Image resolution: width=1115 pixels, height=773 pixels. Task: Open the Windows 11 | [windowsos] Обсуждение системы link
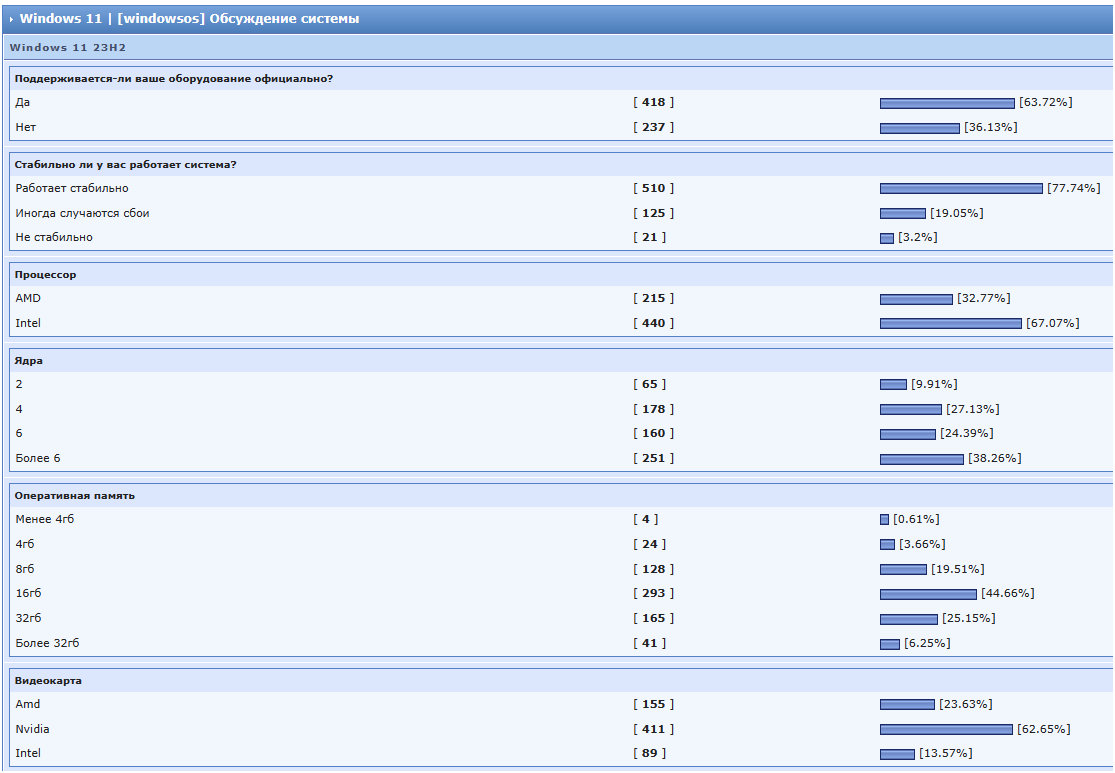click(x=189, y=19)
